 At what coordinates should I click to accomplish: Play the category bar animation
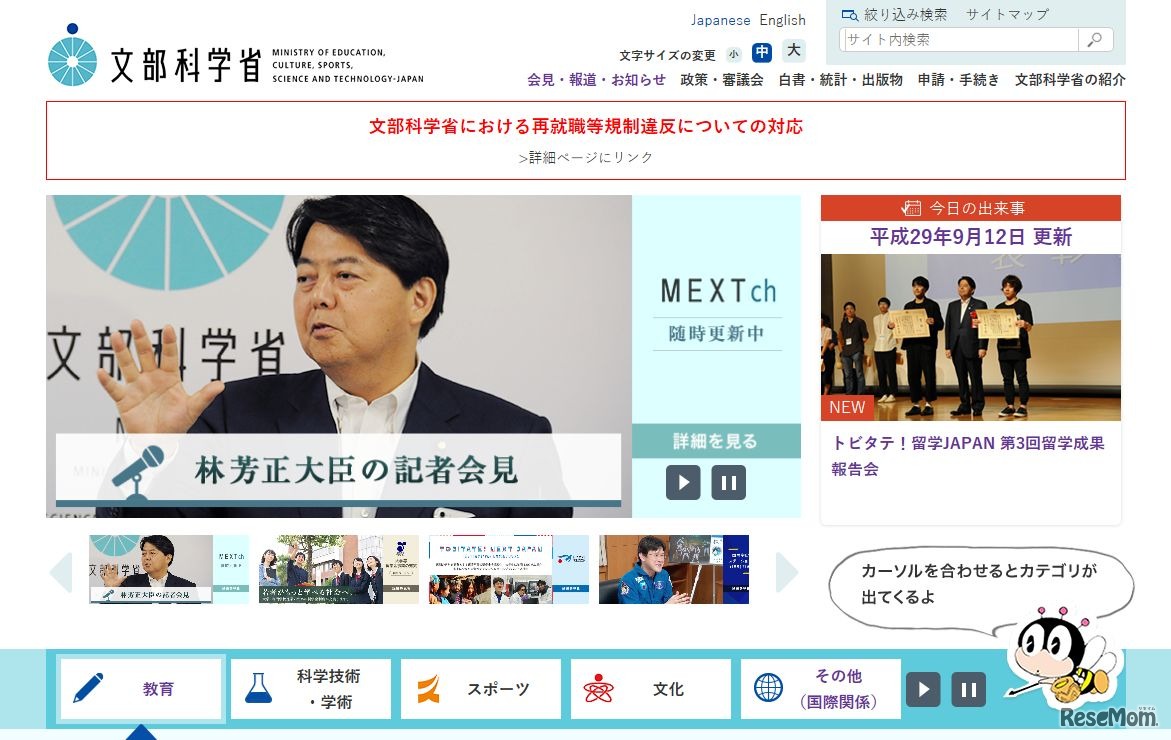click(x=922, y=688)
